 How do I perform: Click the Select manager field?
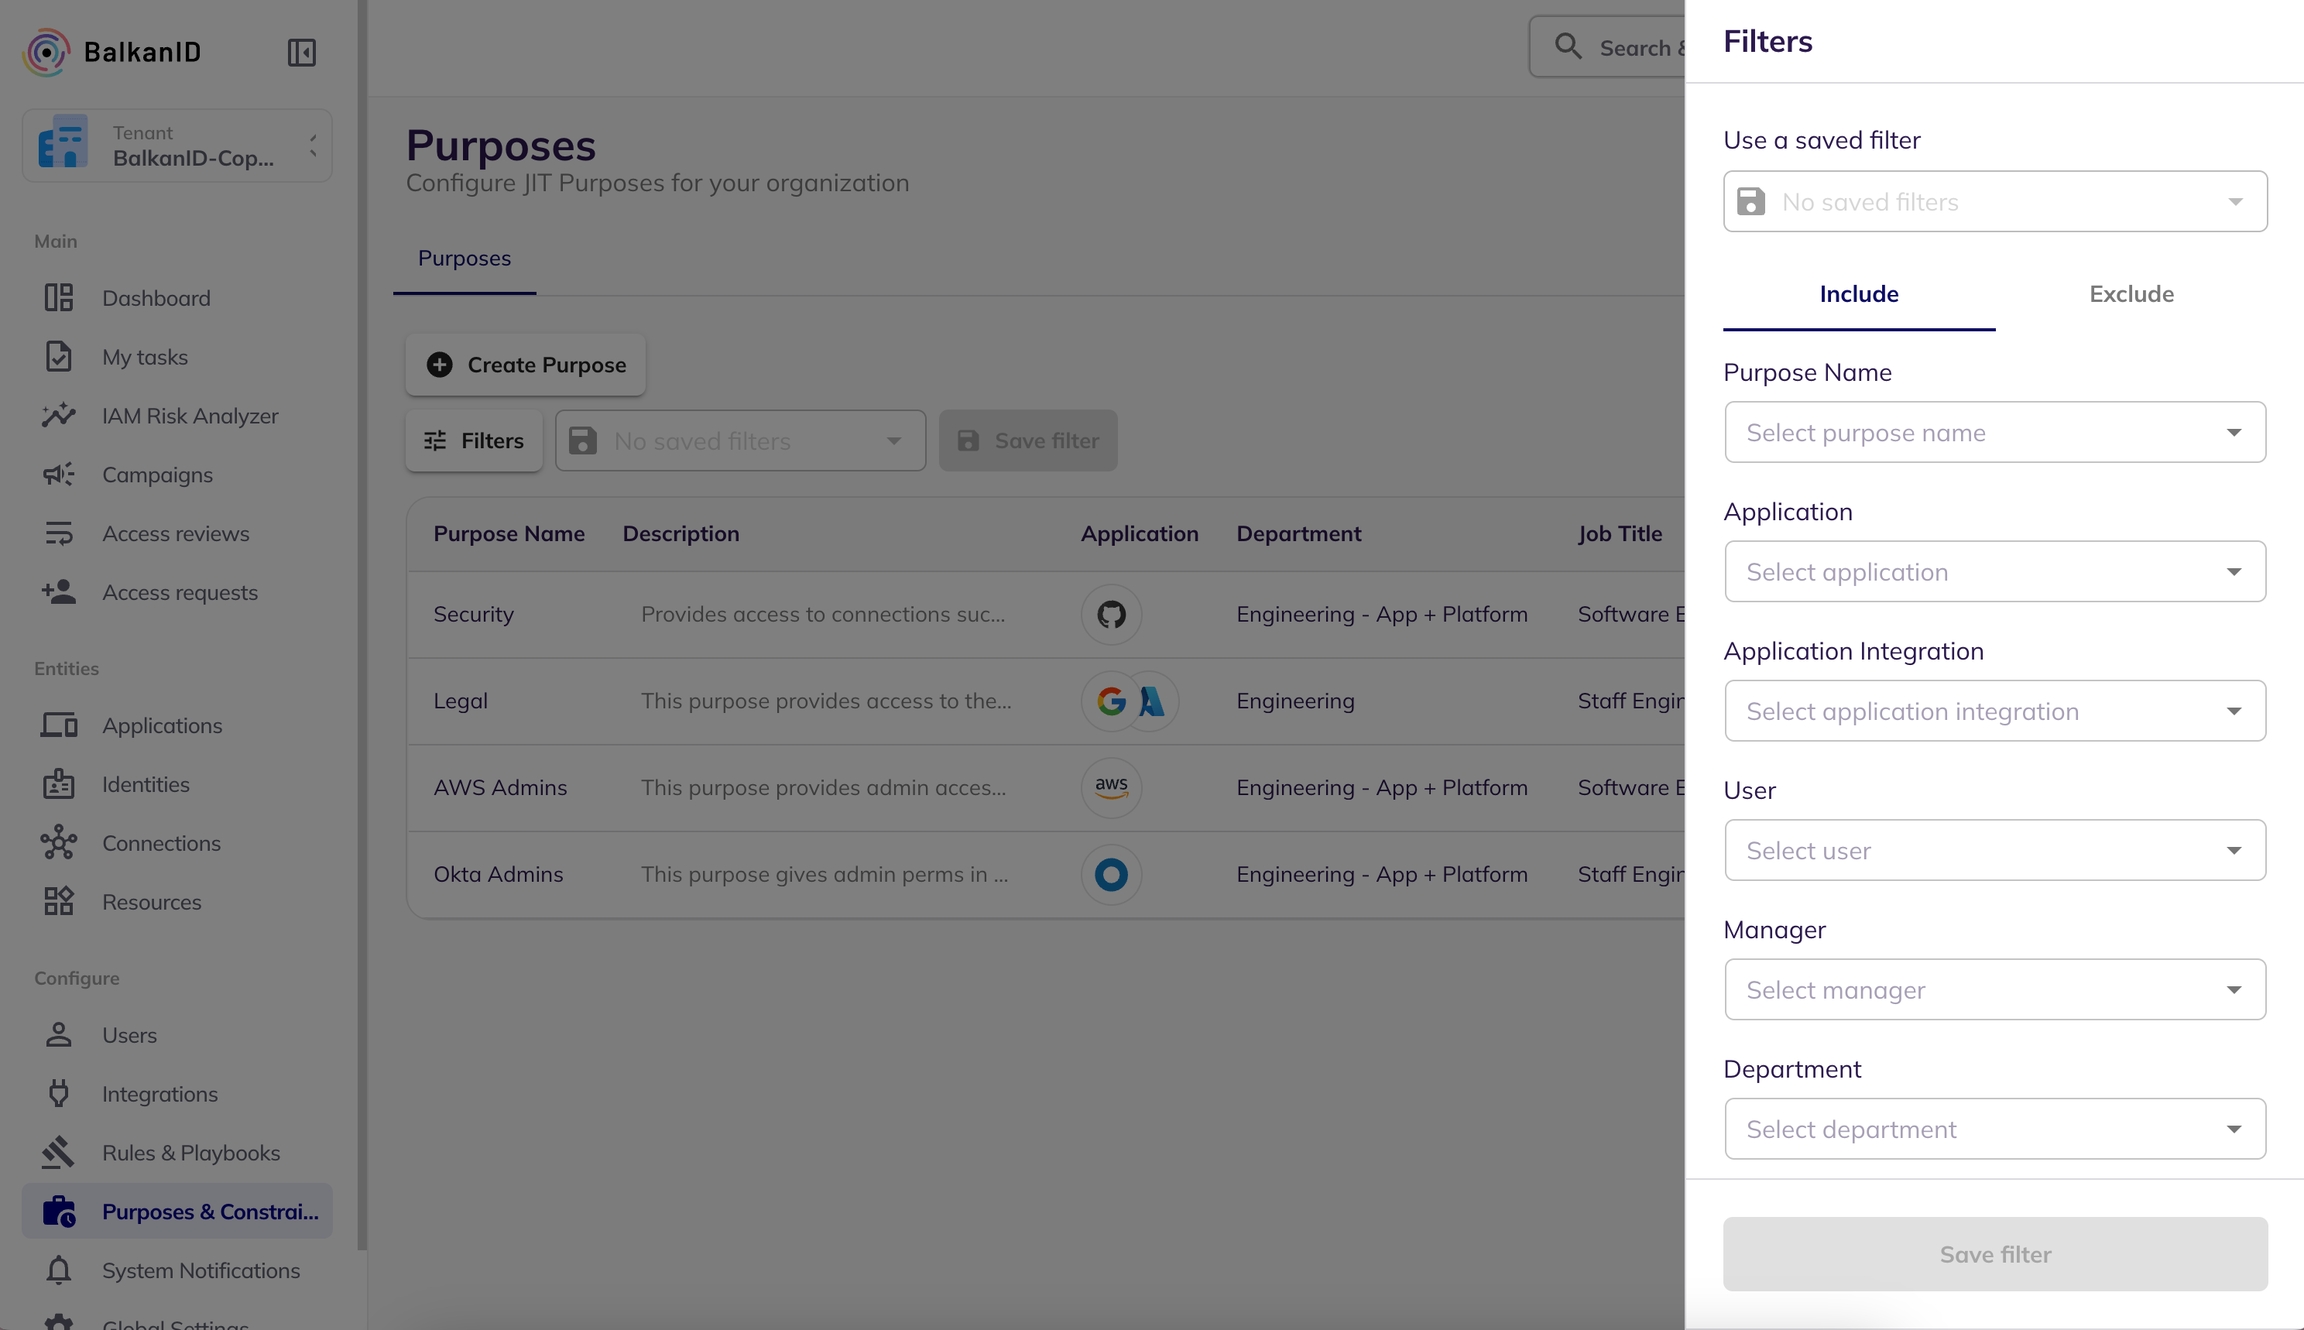tap(1994, 990)
